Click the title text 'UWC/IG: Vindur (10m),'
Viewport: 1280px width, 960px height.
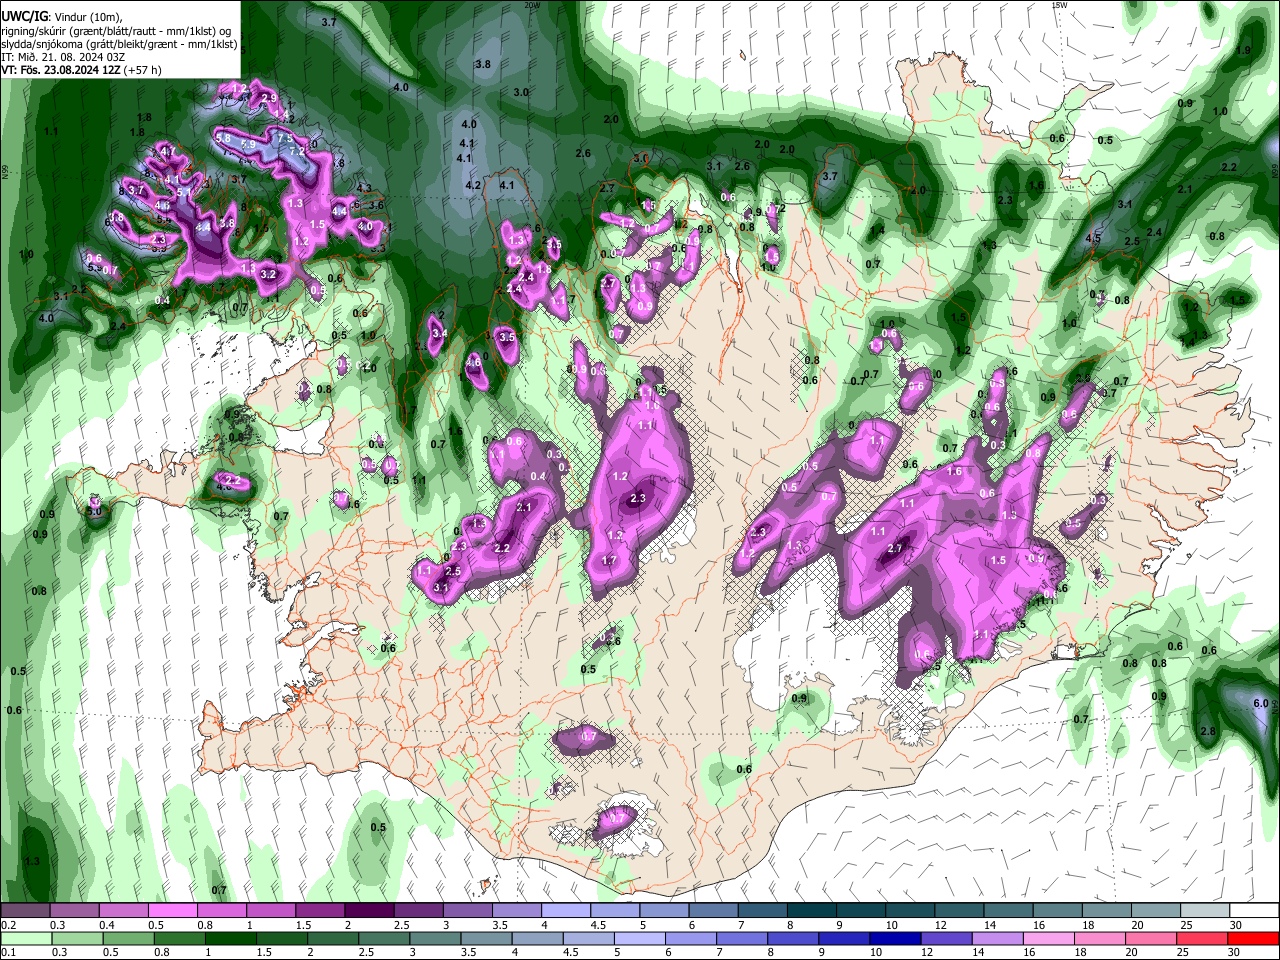click(61, 17)
